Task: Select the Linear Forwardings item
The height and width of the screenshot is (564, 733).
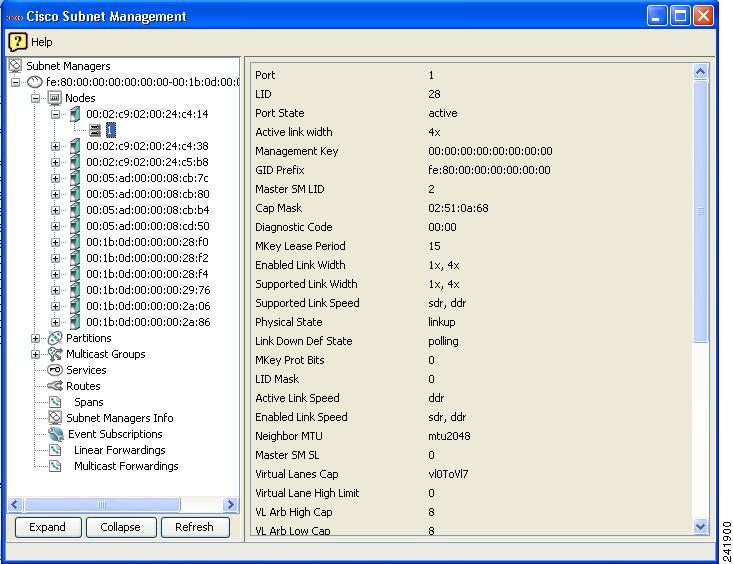Action: tap(120, 450)
